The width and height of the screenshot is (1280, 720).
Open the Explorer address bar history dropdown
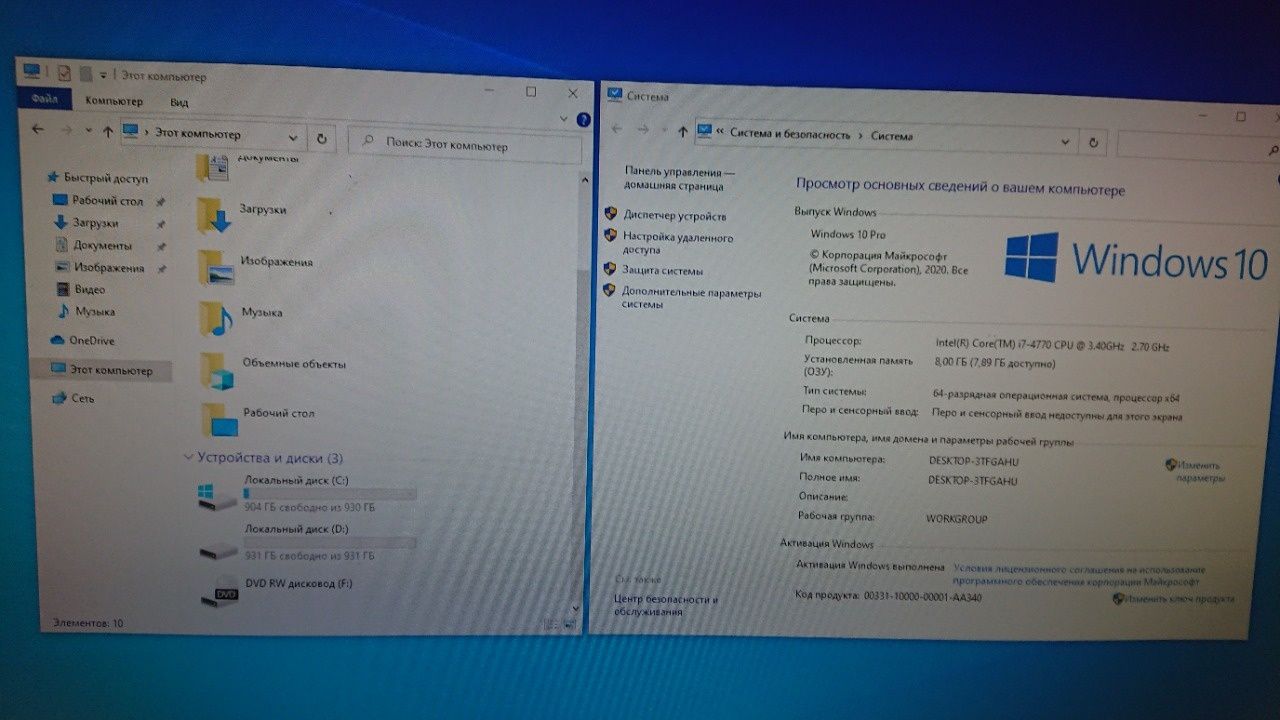(293, 137)
